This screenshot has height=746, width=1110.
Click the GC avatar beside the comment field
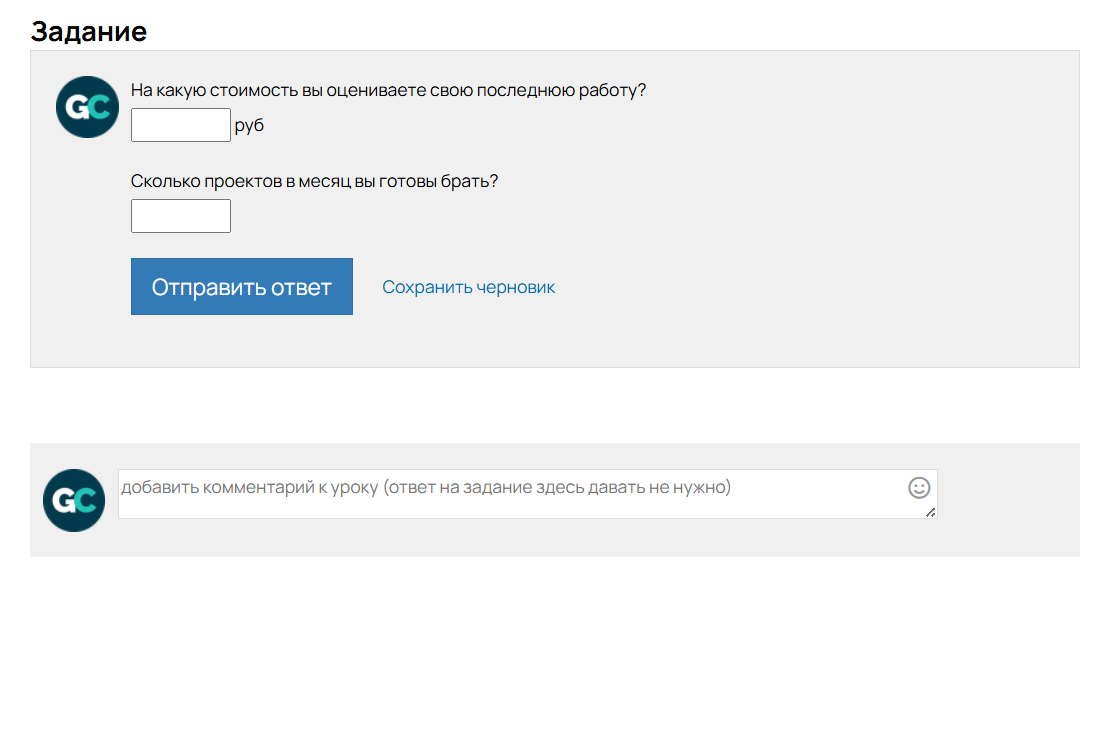click(73, 499)
